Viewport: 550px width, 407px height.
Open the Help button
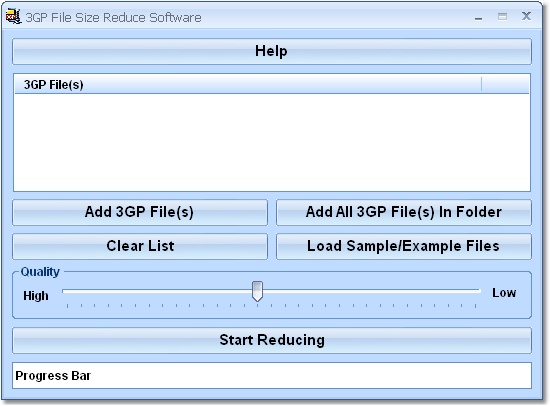(272, 51)
